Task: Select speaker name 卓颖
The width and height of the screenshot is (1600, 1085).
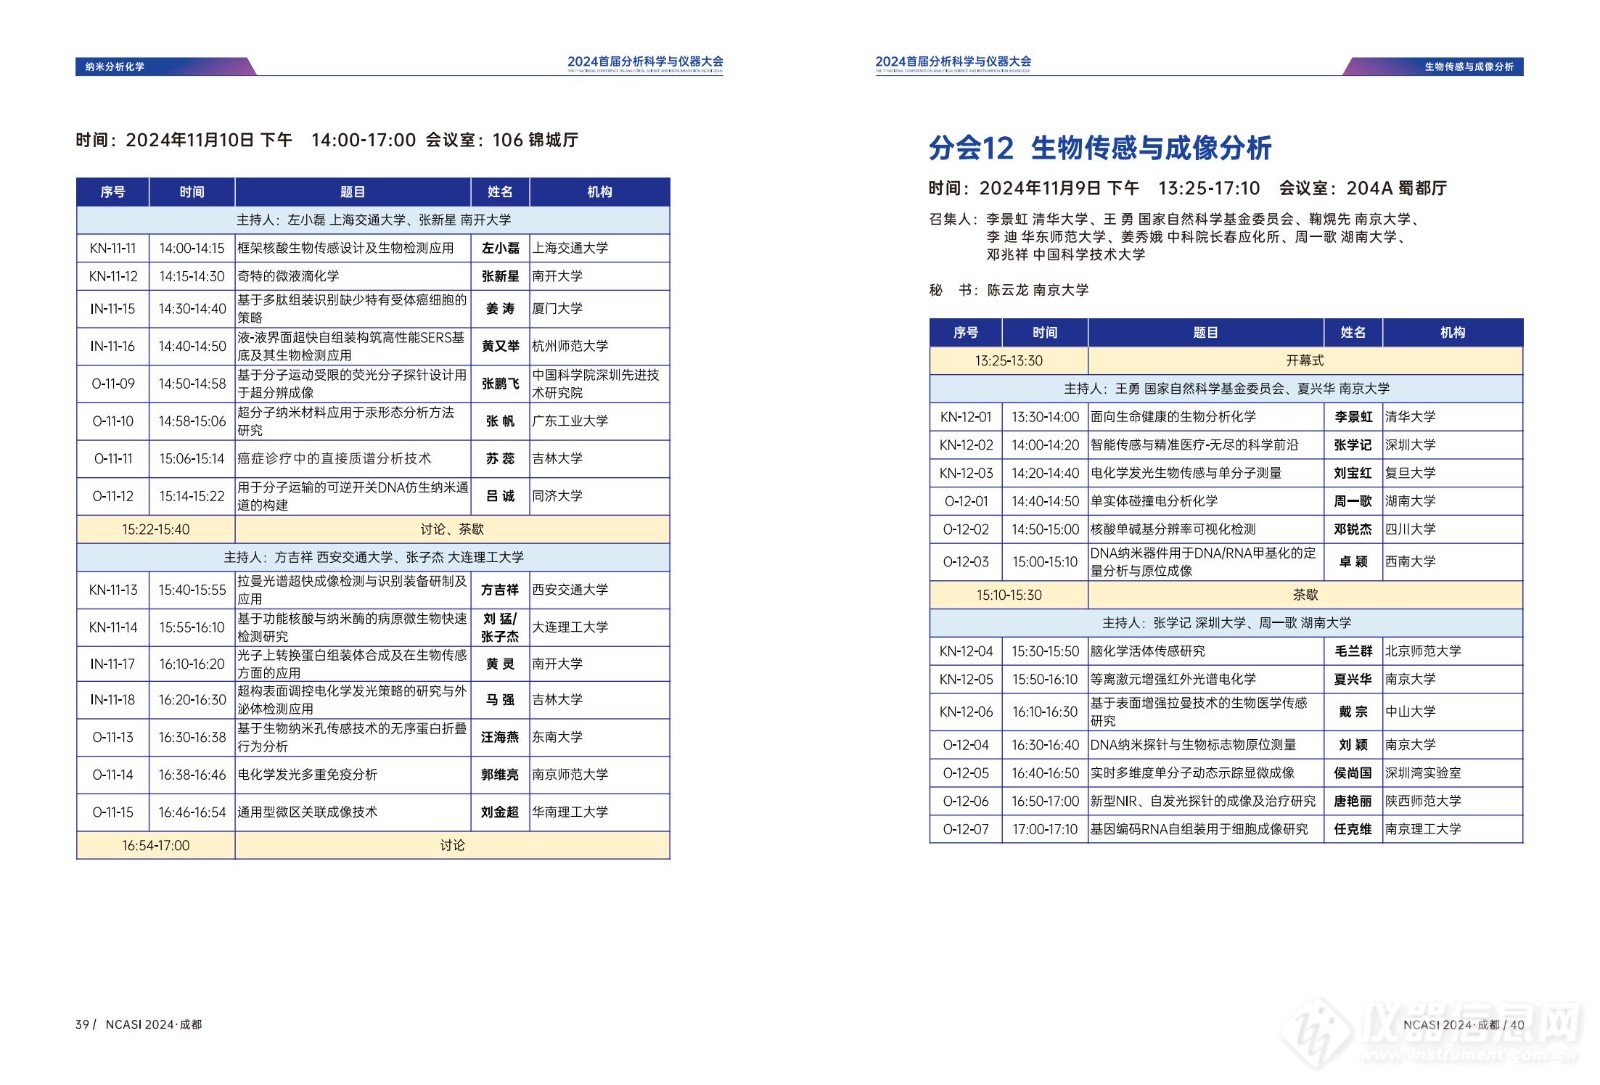Action: coord(1353,562)
